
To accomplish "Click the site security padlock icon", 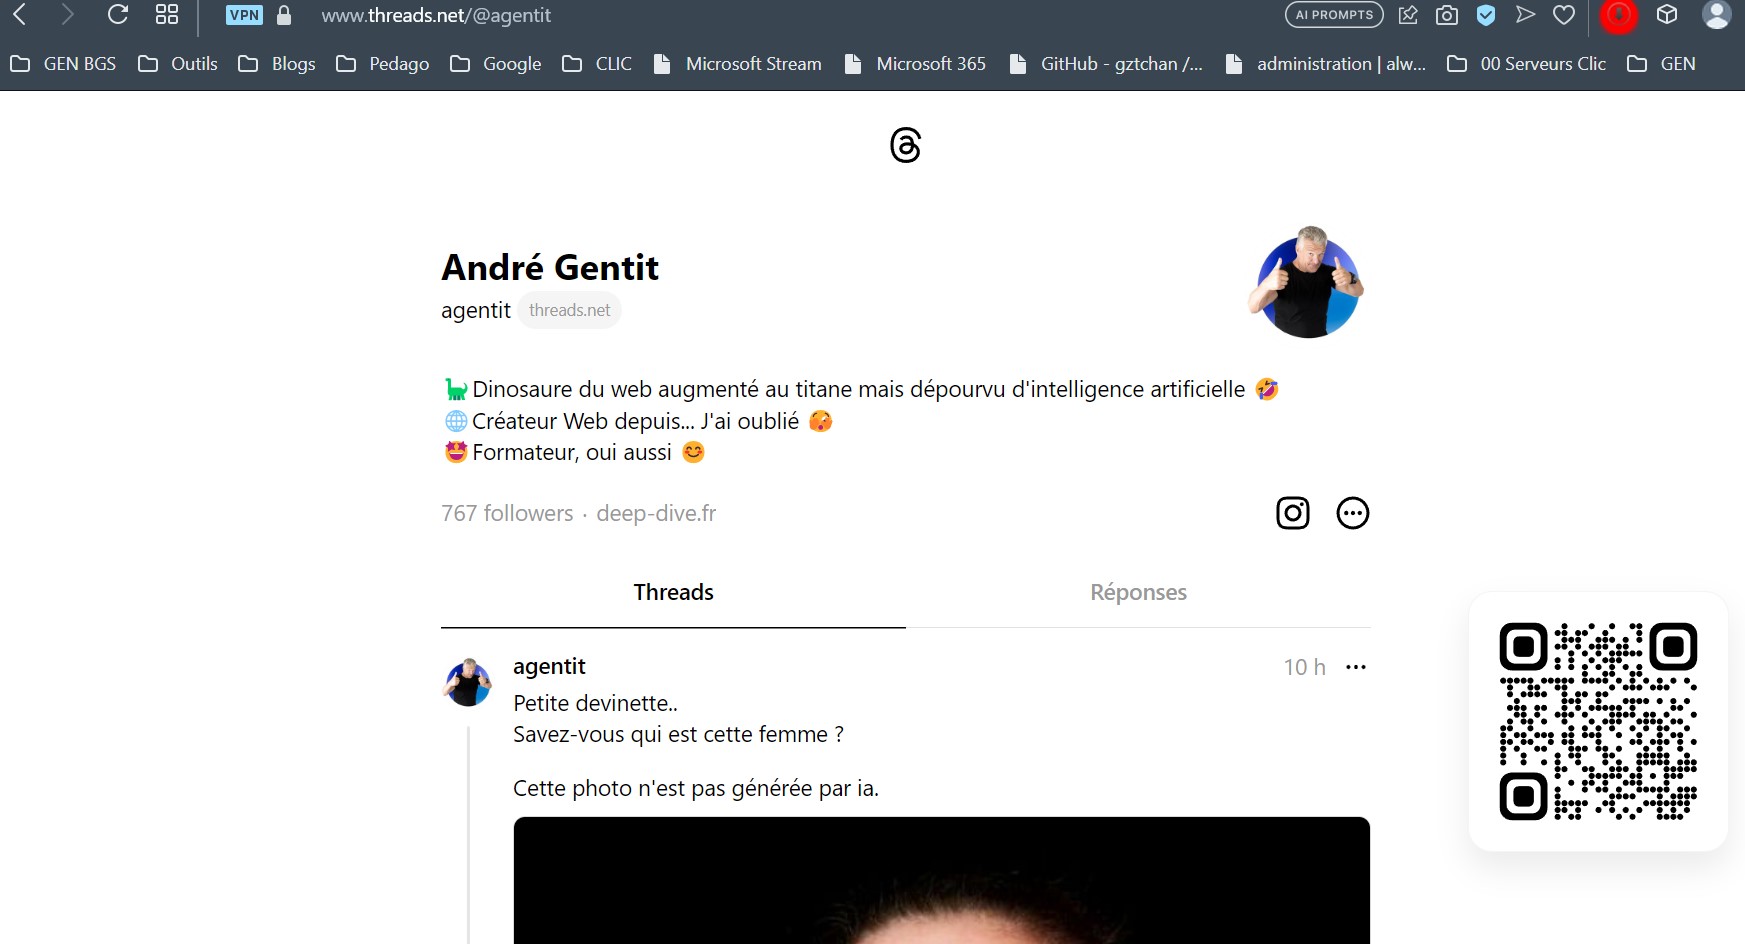I will tap(283, 15).
